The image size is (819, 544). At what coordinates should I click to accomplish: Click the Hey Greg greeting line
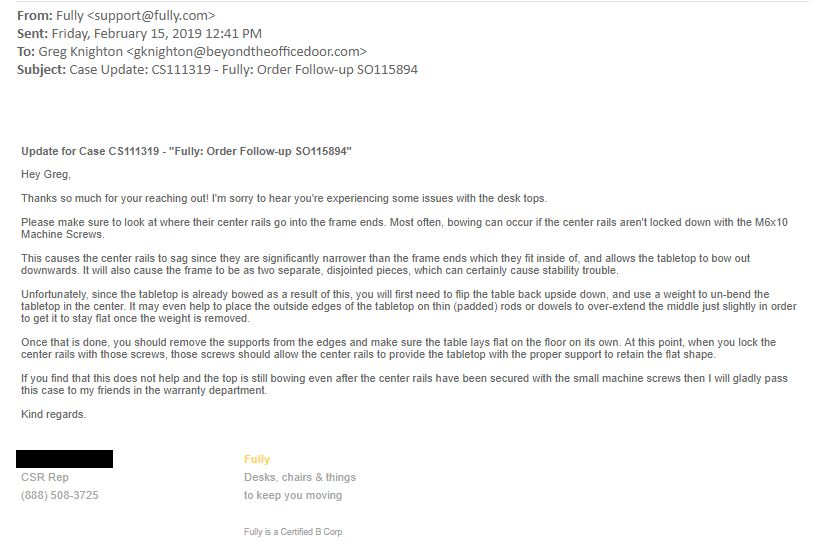46,174
